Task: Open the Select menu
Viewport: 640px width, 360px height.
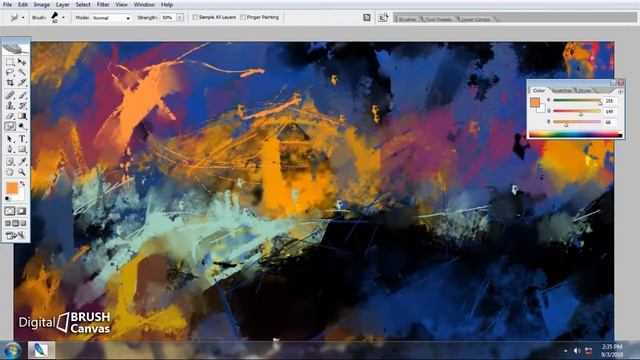Action: (x=83, y=4)
